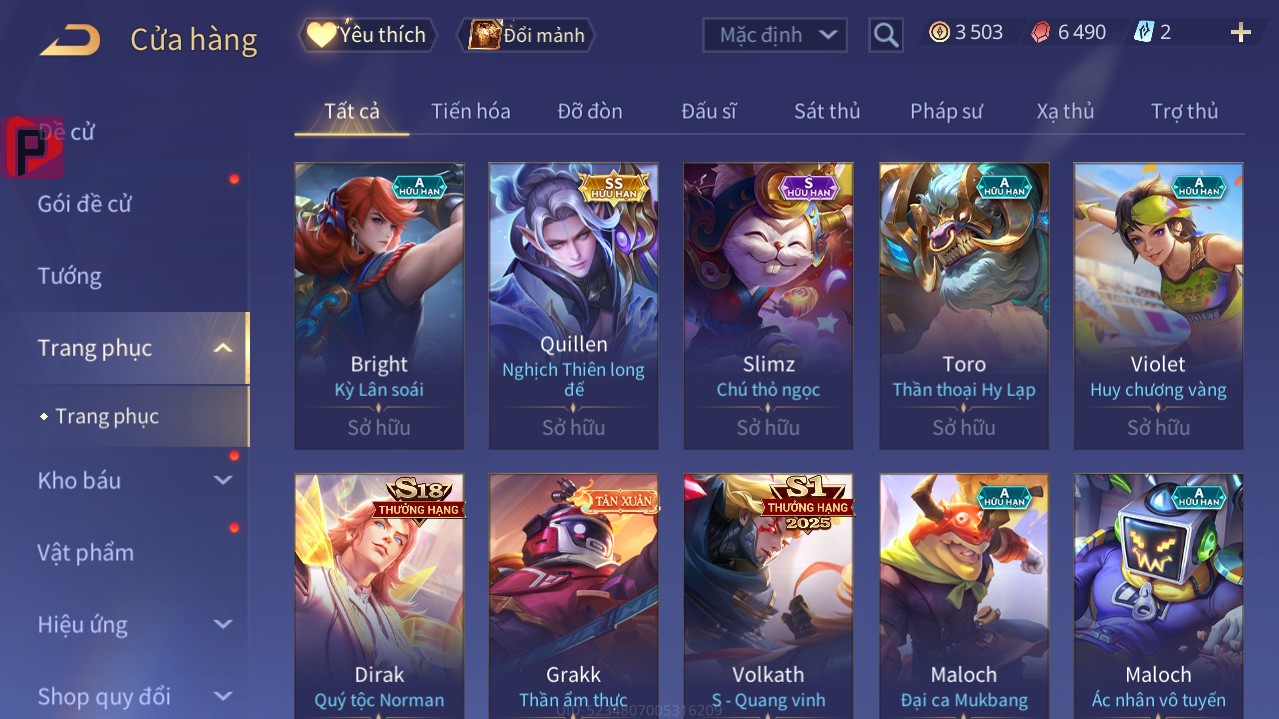Viewport: 1279px width, 719px height.
Task: Open Tướng in the sidebar
Action: pos(70,276)
